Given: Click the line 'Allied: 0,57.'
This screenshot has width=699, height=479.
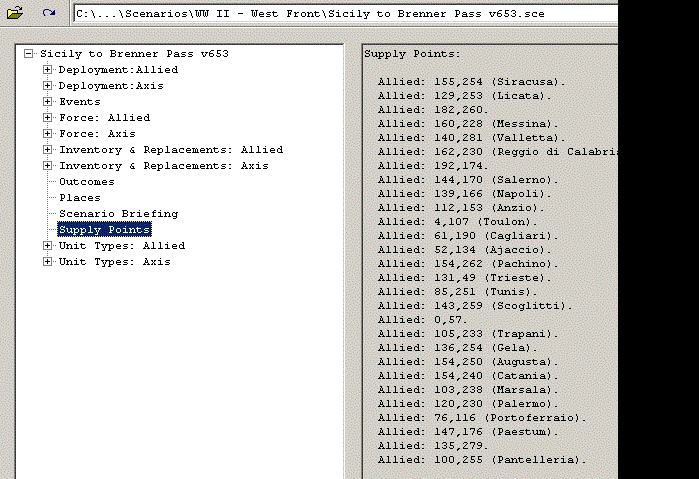Looking at the screenshot, I should [422, 320].
